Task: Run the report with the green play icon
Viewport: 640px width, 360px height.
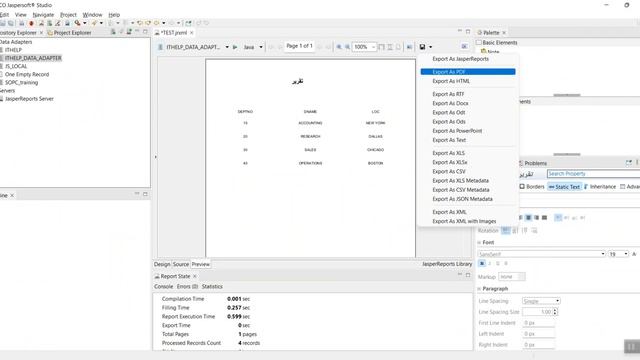Action: (235, 47)
